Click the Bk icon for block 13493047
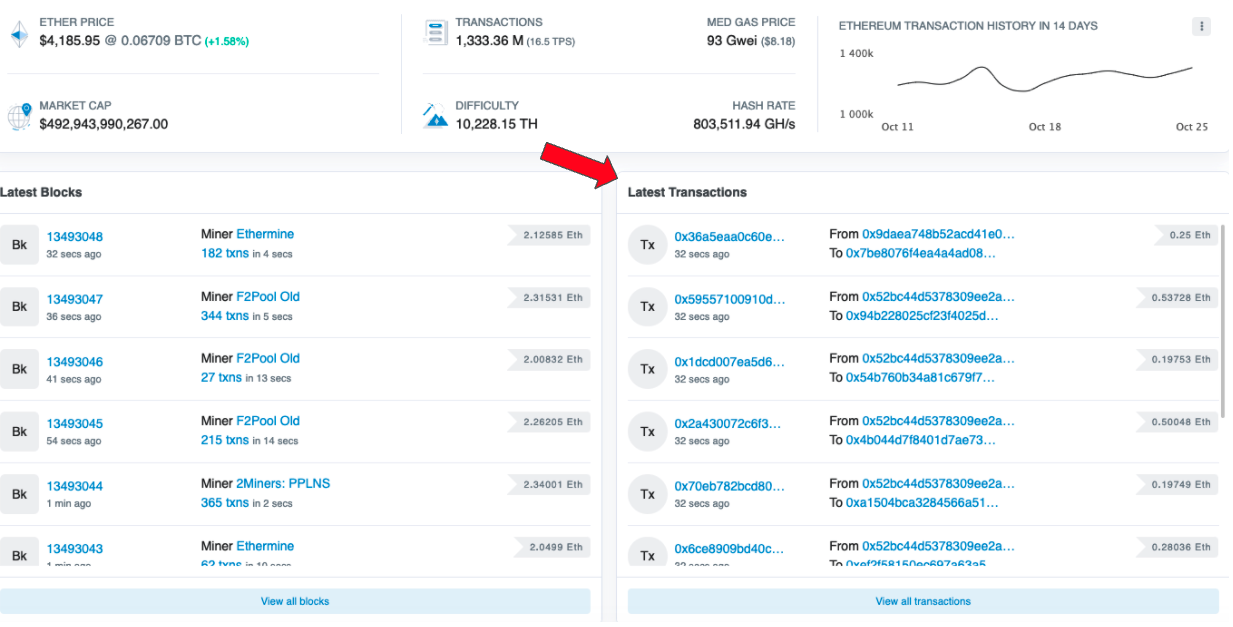 [x=19, y=306]
